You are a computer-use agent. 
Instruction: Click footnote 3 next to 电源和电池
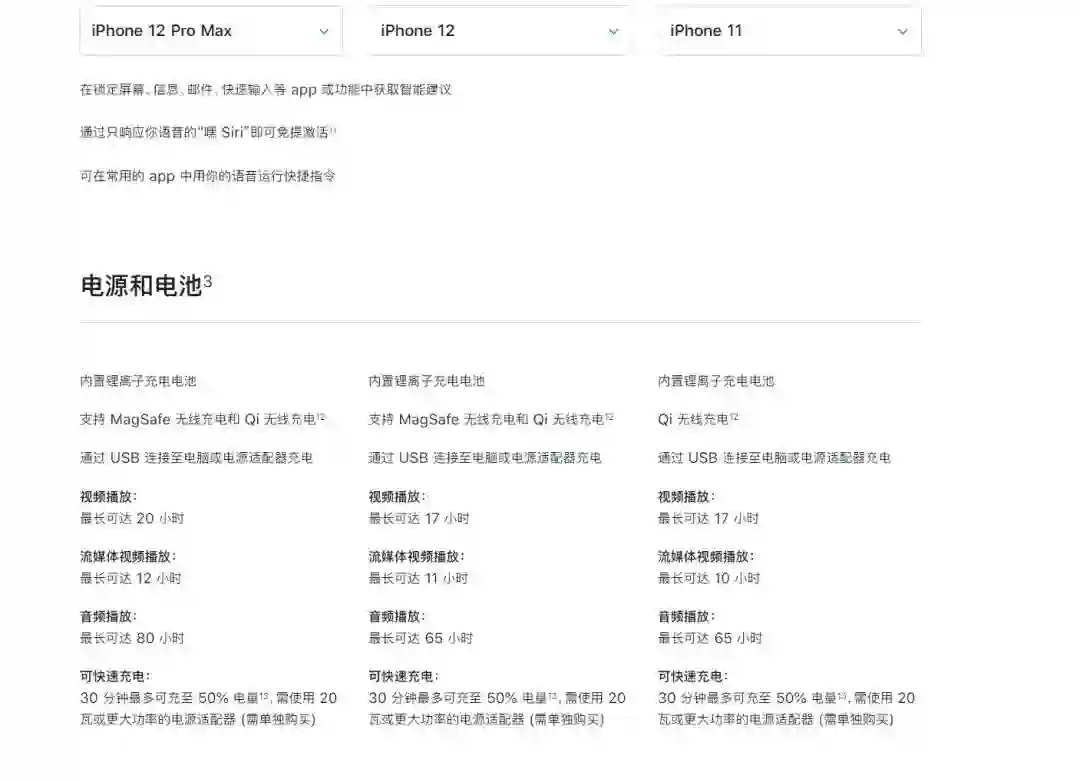click(208, 281)
